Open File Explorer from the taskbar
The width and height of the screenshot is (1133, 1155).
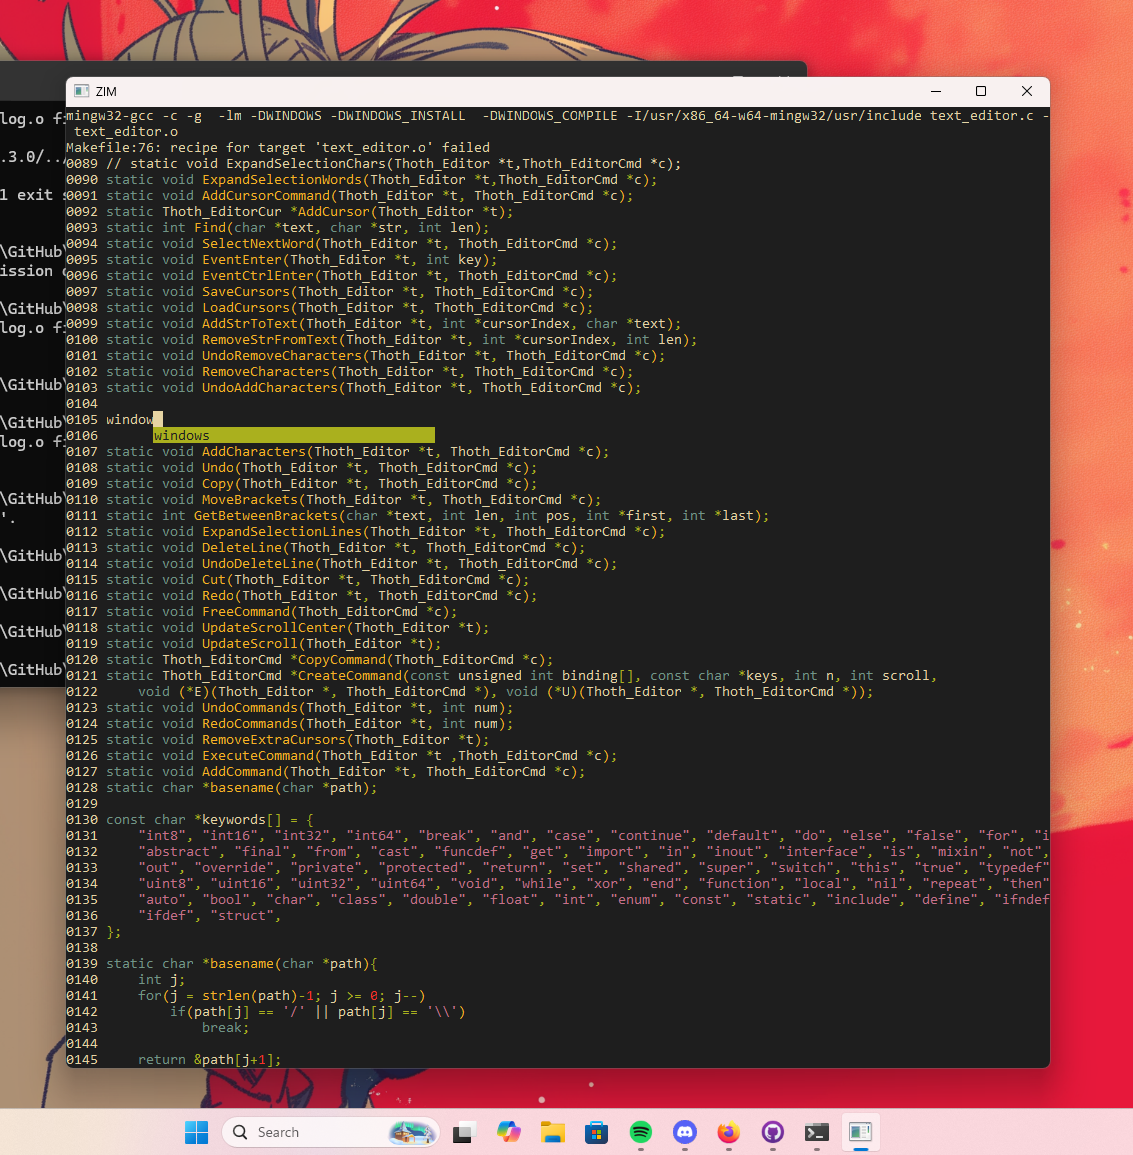553,1132
